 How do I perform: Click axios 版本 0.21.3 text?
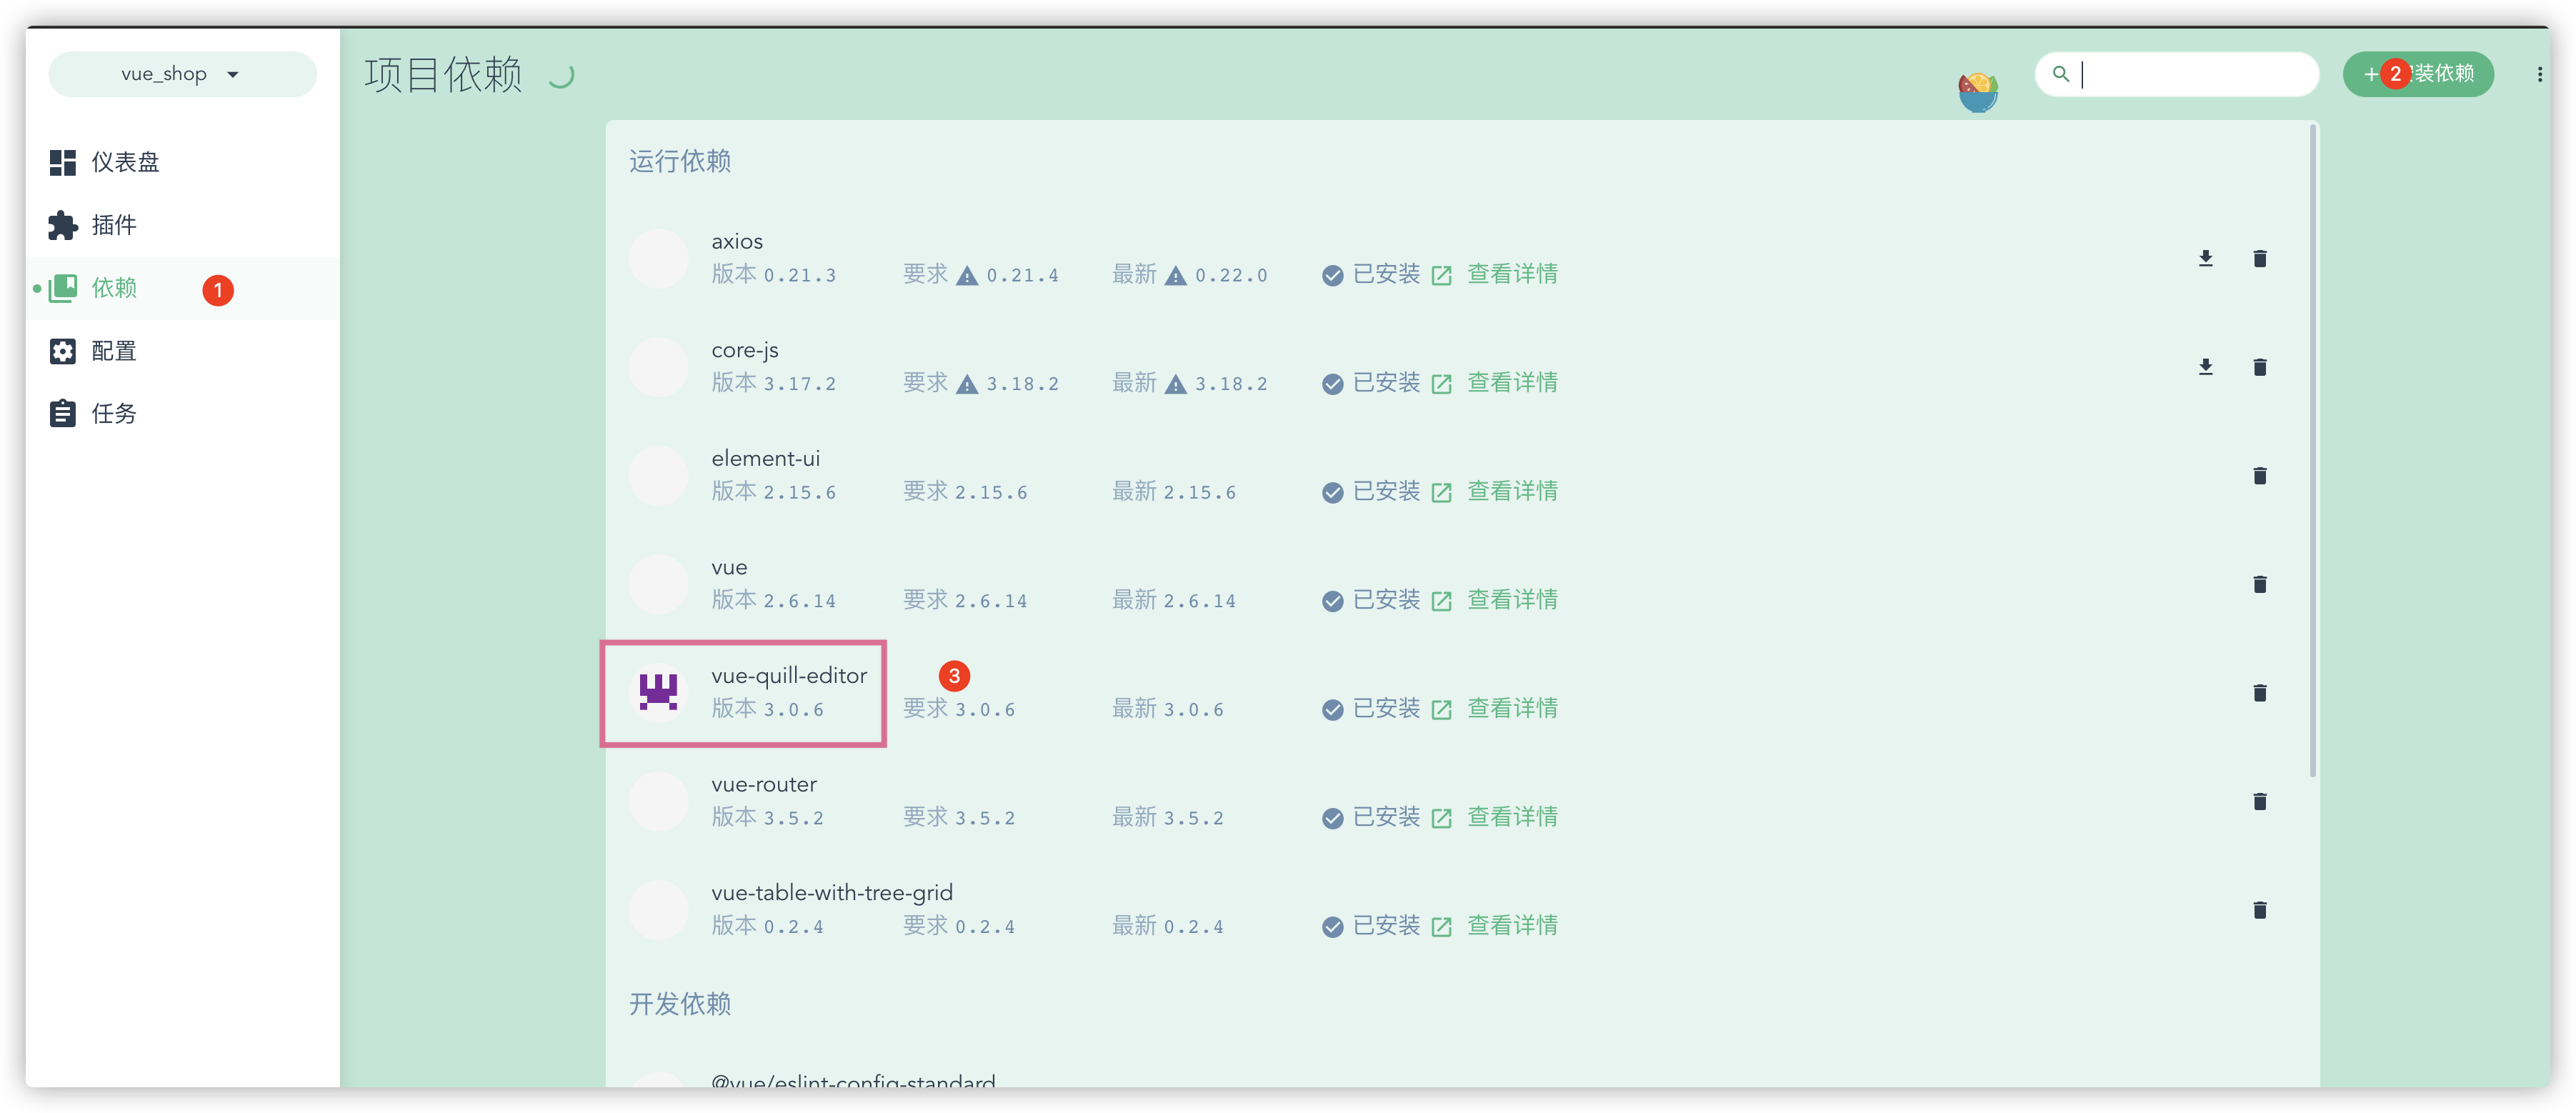click(773, 274)
